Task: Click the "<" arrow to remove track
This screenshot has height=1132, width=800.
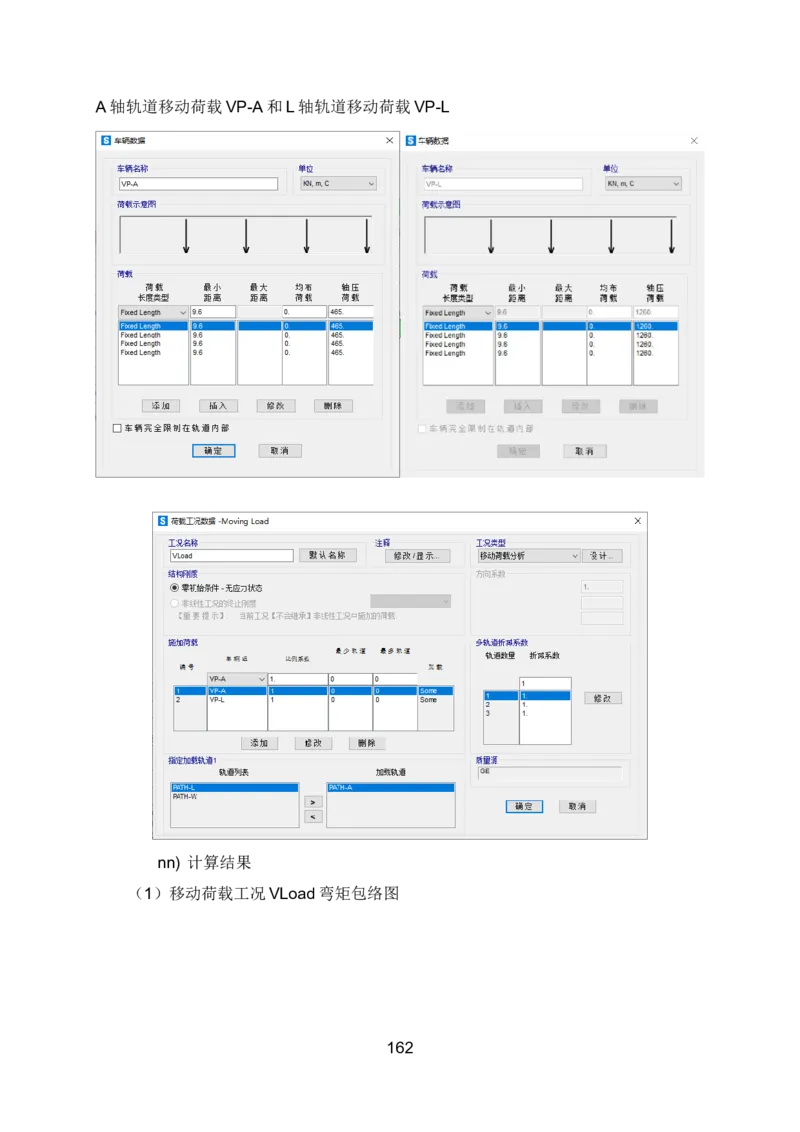Action: click(x=313, y=817)
